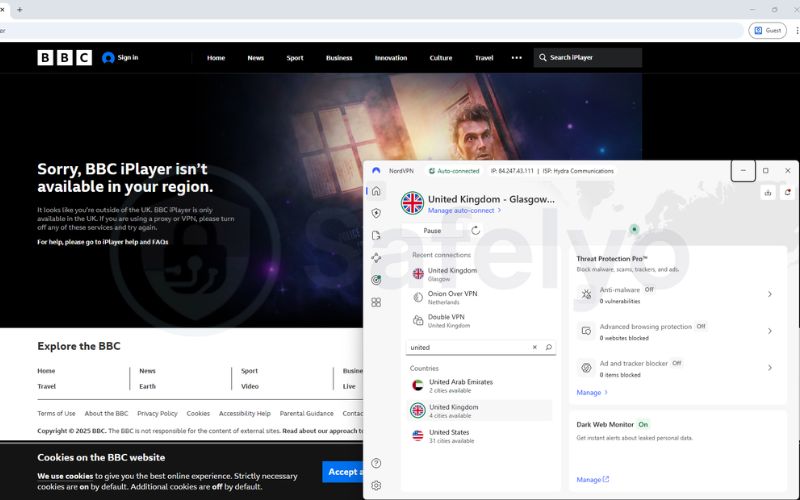This screenshot has width=800, height=500.
Task: Open the file share icon in NordVPN sidebar
Action: [x=376, y=235]
